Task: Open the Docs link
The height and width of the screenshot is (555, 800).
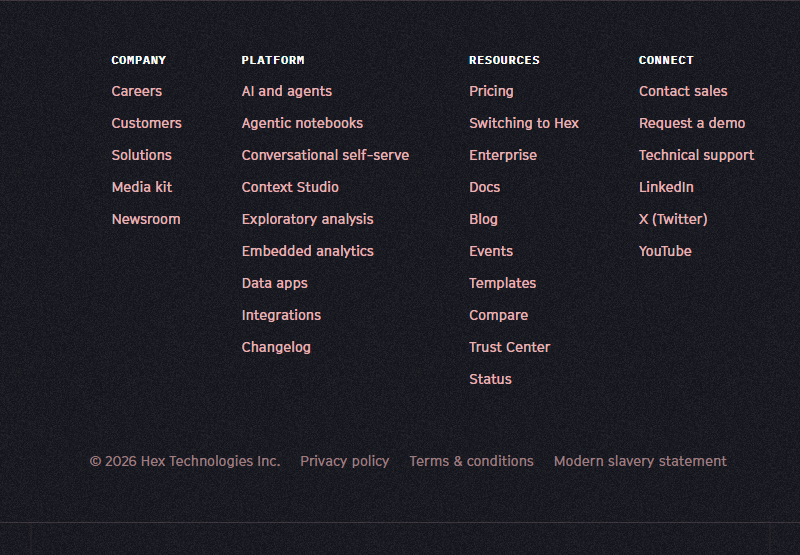Action: [x=484, y=187]
